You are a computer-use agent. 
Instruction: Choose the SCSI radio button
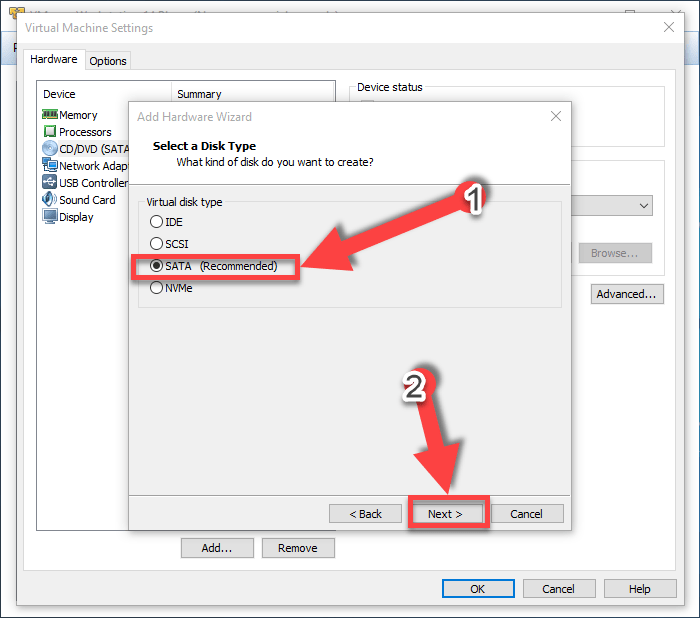click(x=155, y=244)
